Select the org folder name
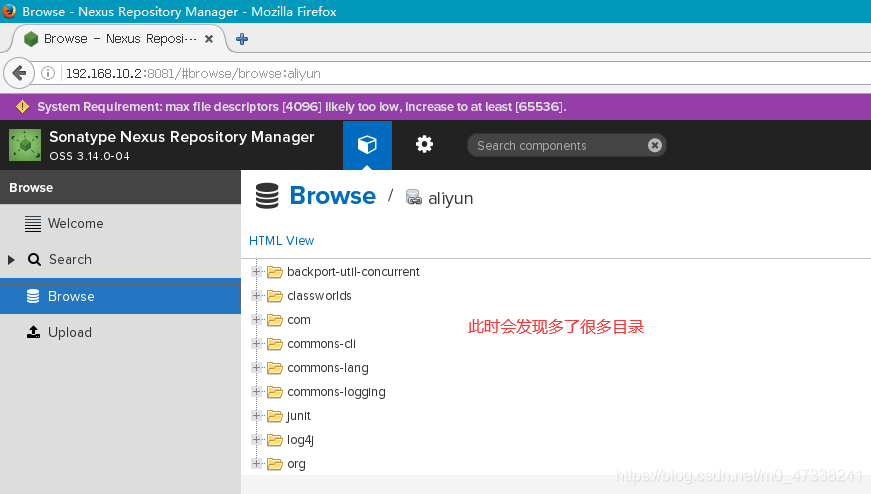The width and height of the screenshot is (871, 494). click(296, 464)
